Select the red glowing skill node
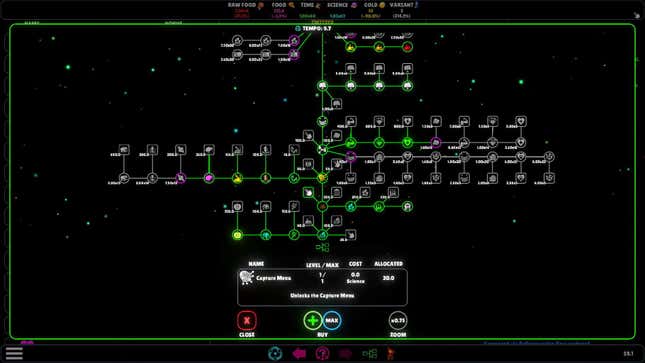Screen dimensions: 645x363 pyautogui.click(x=407, y=47)
